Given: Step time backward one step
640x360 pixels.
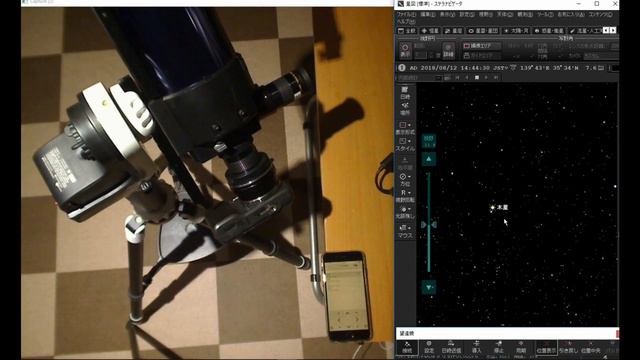Looking at the screenshot, I should [467, 77].
